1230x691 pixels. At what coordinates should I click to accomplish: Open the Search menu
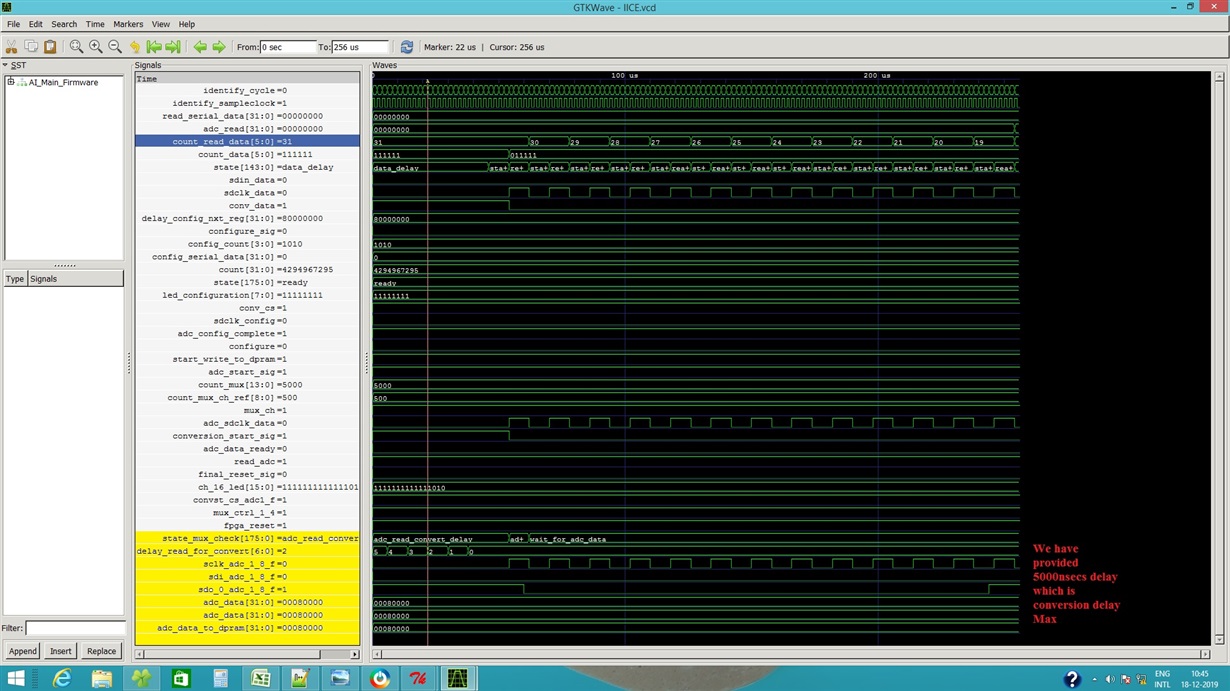click(64, 24)
